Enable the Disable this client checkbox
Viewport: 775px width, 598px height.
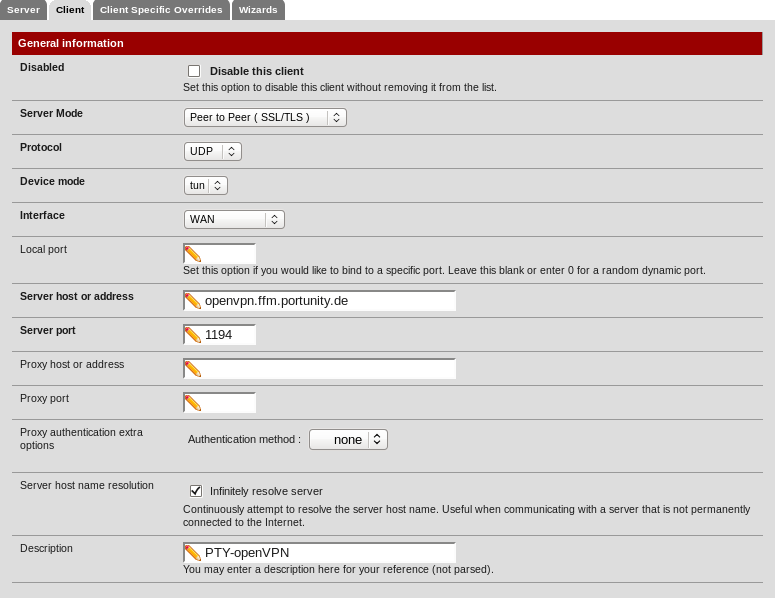(194, 71)
